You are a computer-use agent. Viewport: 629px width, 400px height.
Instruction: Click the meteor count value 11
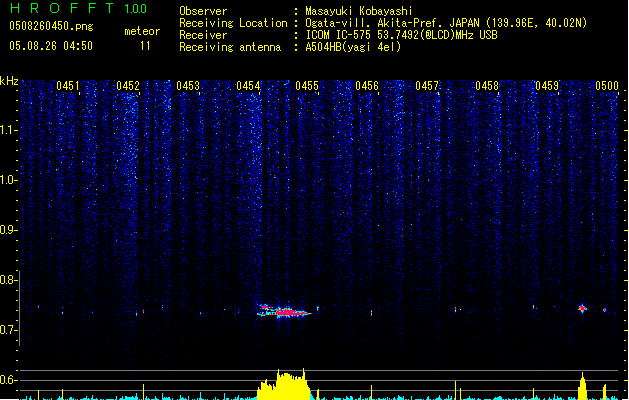(145, 46)
